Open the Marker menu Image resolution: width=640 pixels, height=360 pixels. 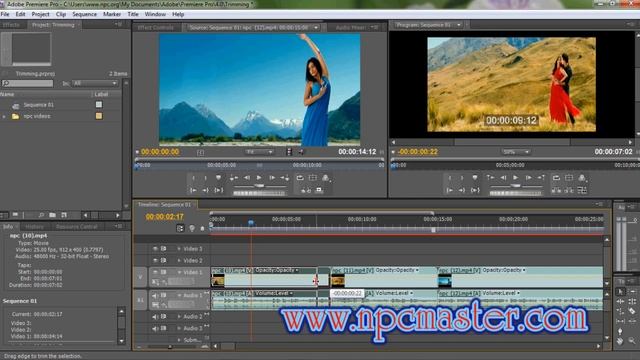112,14
